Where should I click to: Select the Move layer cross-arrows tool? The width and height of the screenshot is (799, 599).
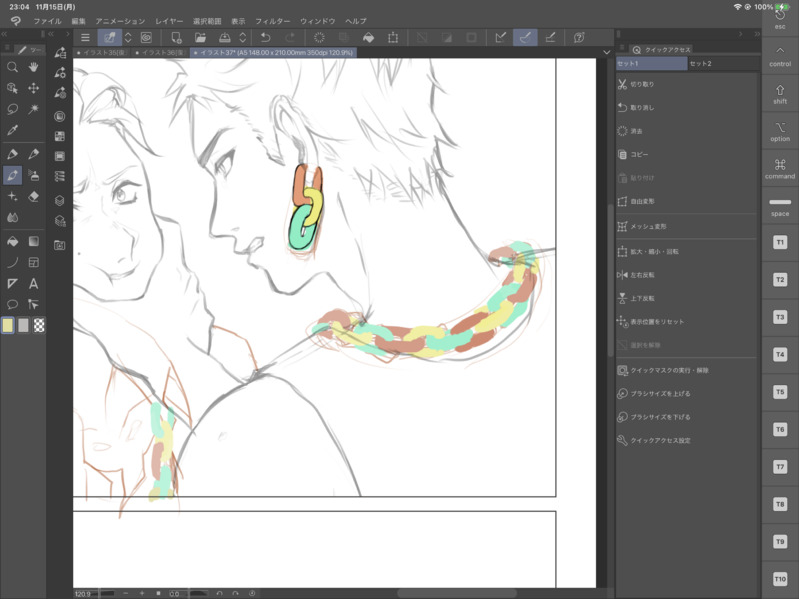pos(34,88)
